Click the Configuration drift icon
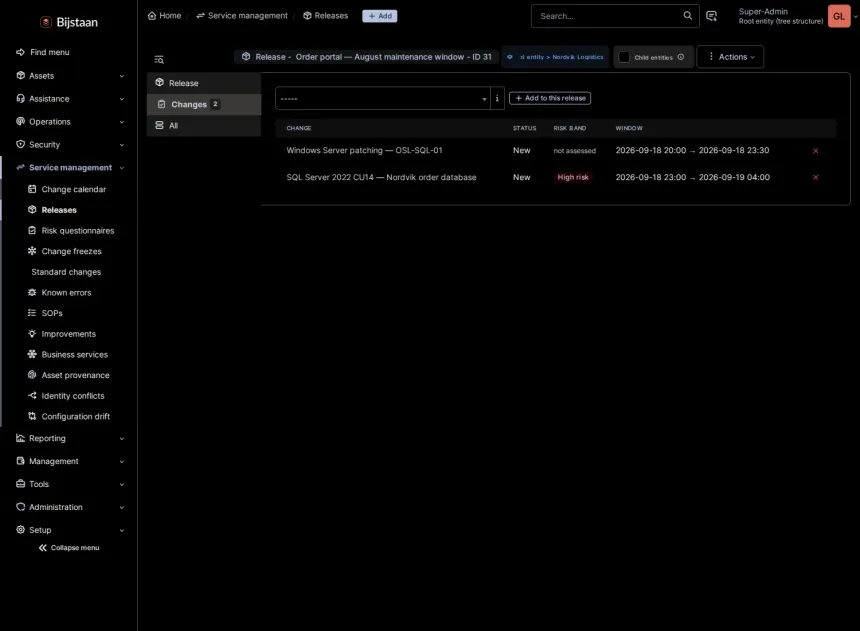The width and height of the screenshot is (860, 631). click(x=32, y=416)
